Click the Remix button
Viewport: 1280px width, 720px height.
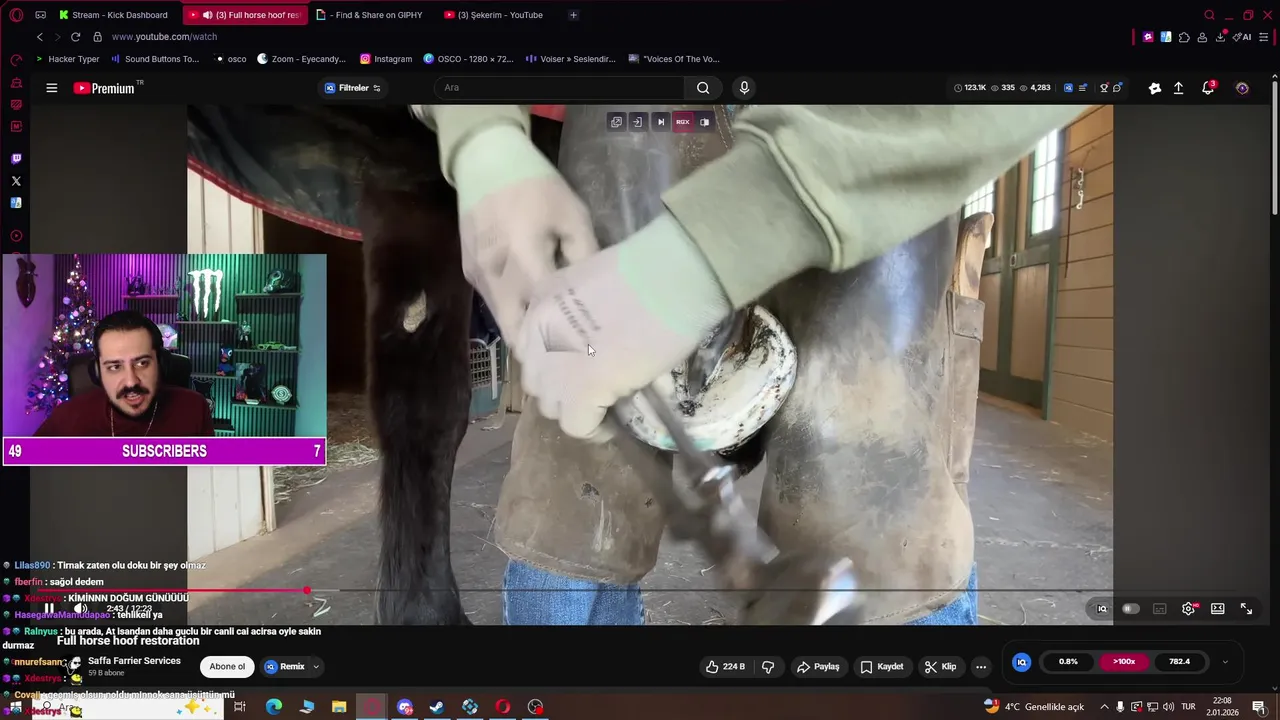click(285, 667)
